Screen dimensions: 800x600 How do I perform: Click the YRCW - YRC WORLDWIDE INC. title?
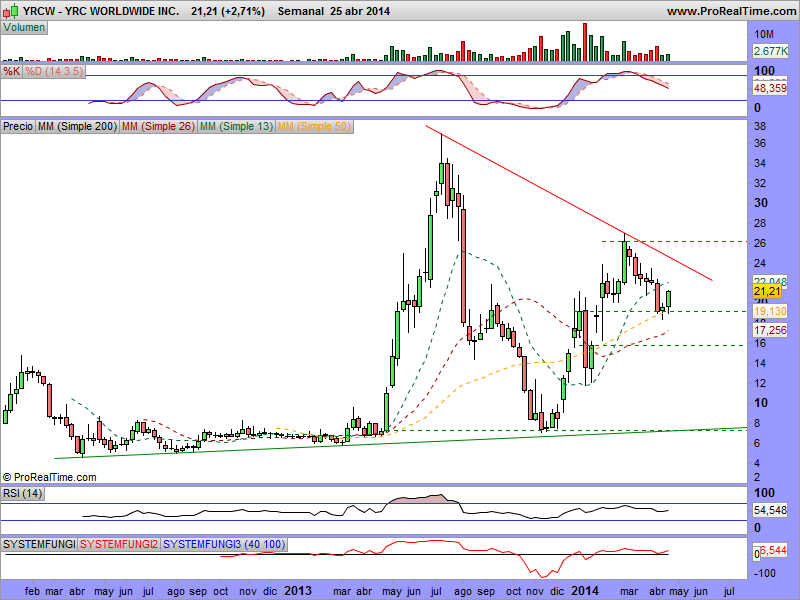click(x=101, y=11)
